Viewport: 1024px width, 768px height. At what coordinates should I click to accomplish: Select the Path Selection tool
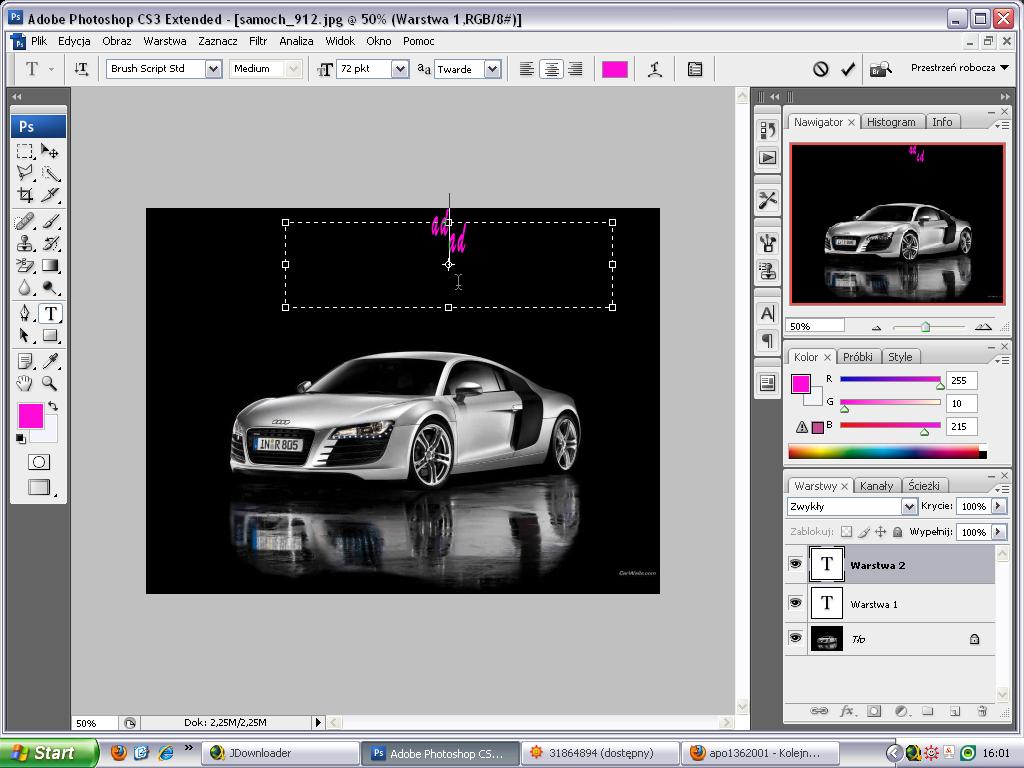coord(25,336)
